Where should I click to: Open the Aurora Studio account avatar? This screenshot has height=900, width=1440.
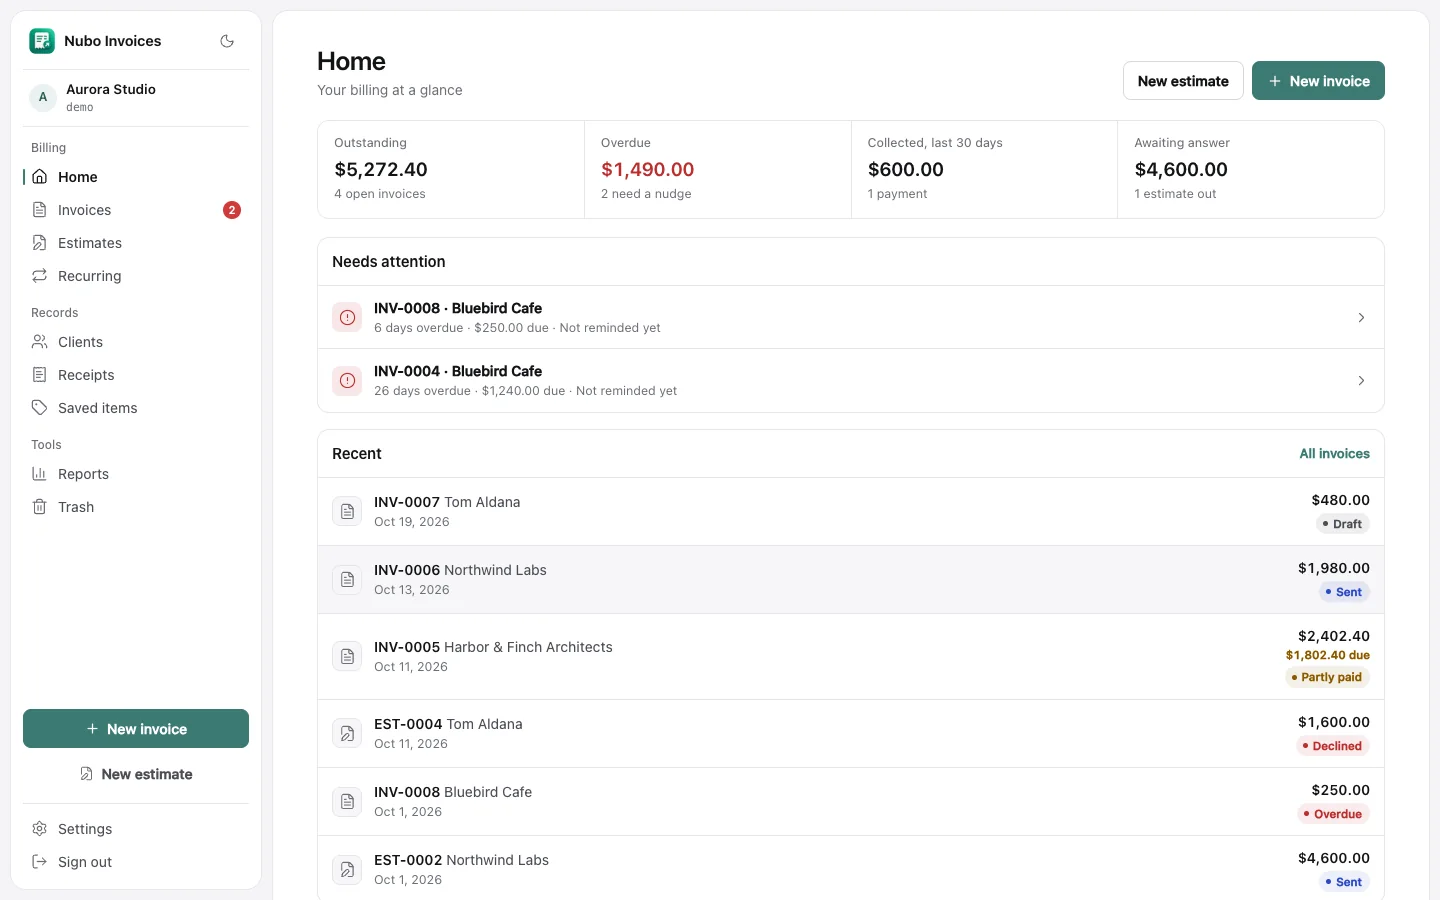[x=43, y=97]
